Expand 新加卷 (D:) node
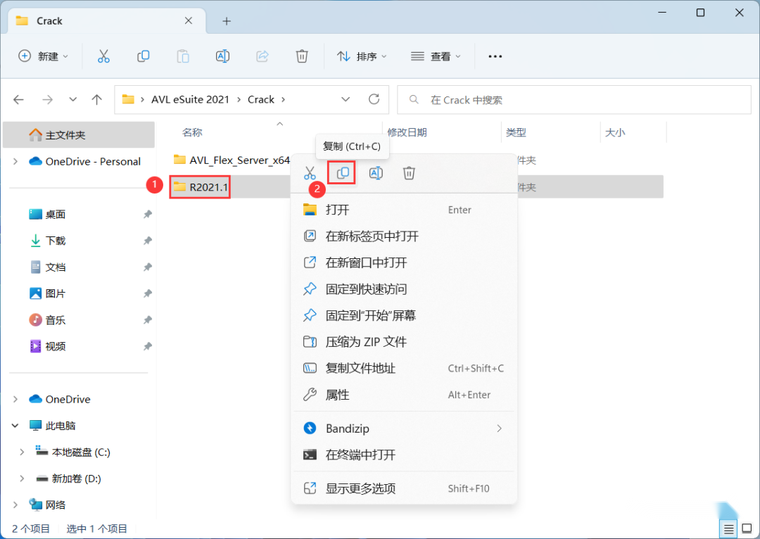760x539 pixels. coord(22,478)
